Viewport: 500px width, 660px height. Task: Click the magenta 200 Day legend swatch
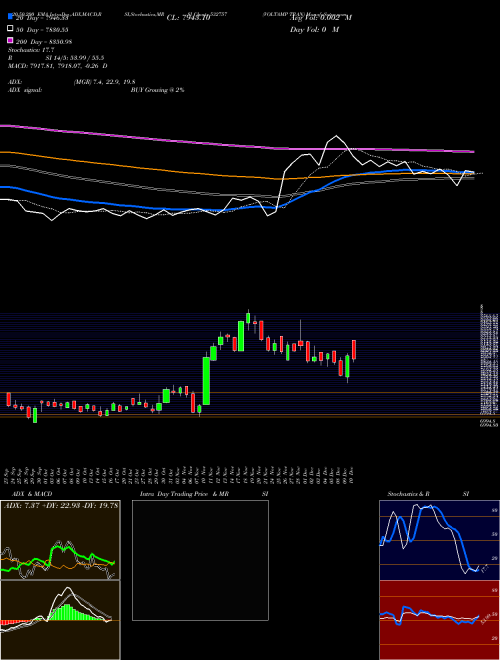point(10,40)
